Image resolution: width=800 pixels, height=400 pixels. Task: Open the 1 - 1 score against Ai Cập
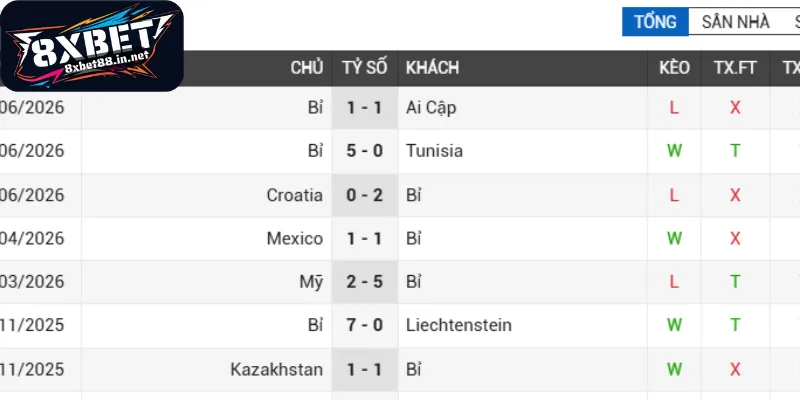point(365,108)
